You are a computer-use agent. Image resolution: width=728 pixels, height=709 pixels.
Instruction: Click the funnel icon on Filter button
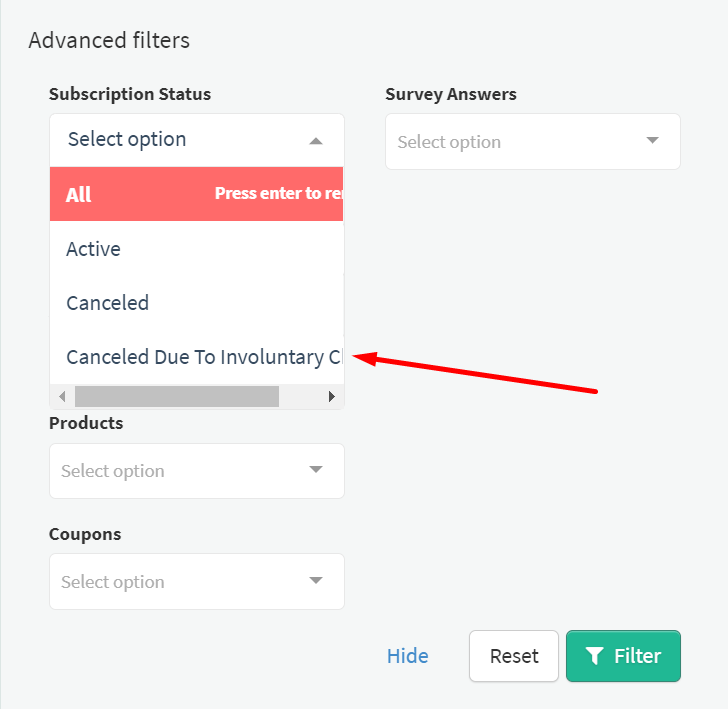594,656
